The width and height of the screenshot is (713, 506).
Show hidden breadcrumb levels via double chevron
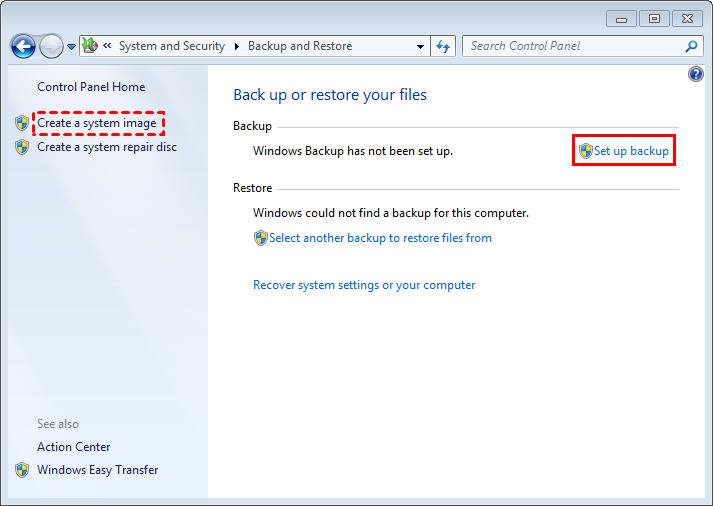point(107,45)
